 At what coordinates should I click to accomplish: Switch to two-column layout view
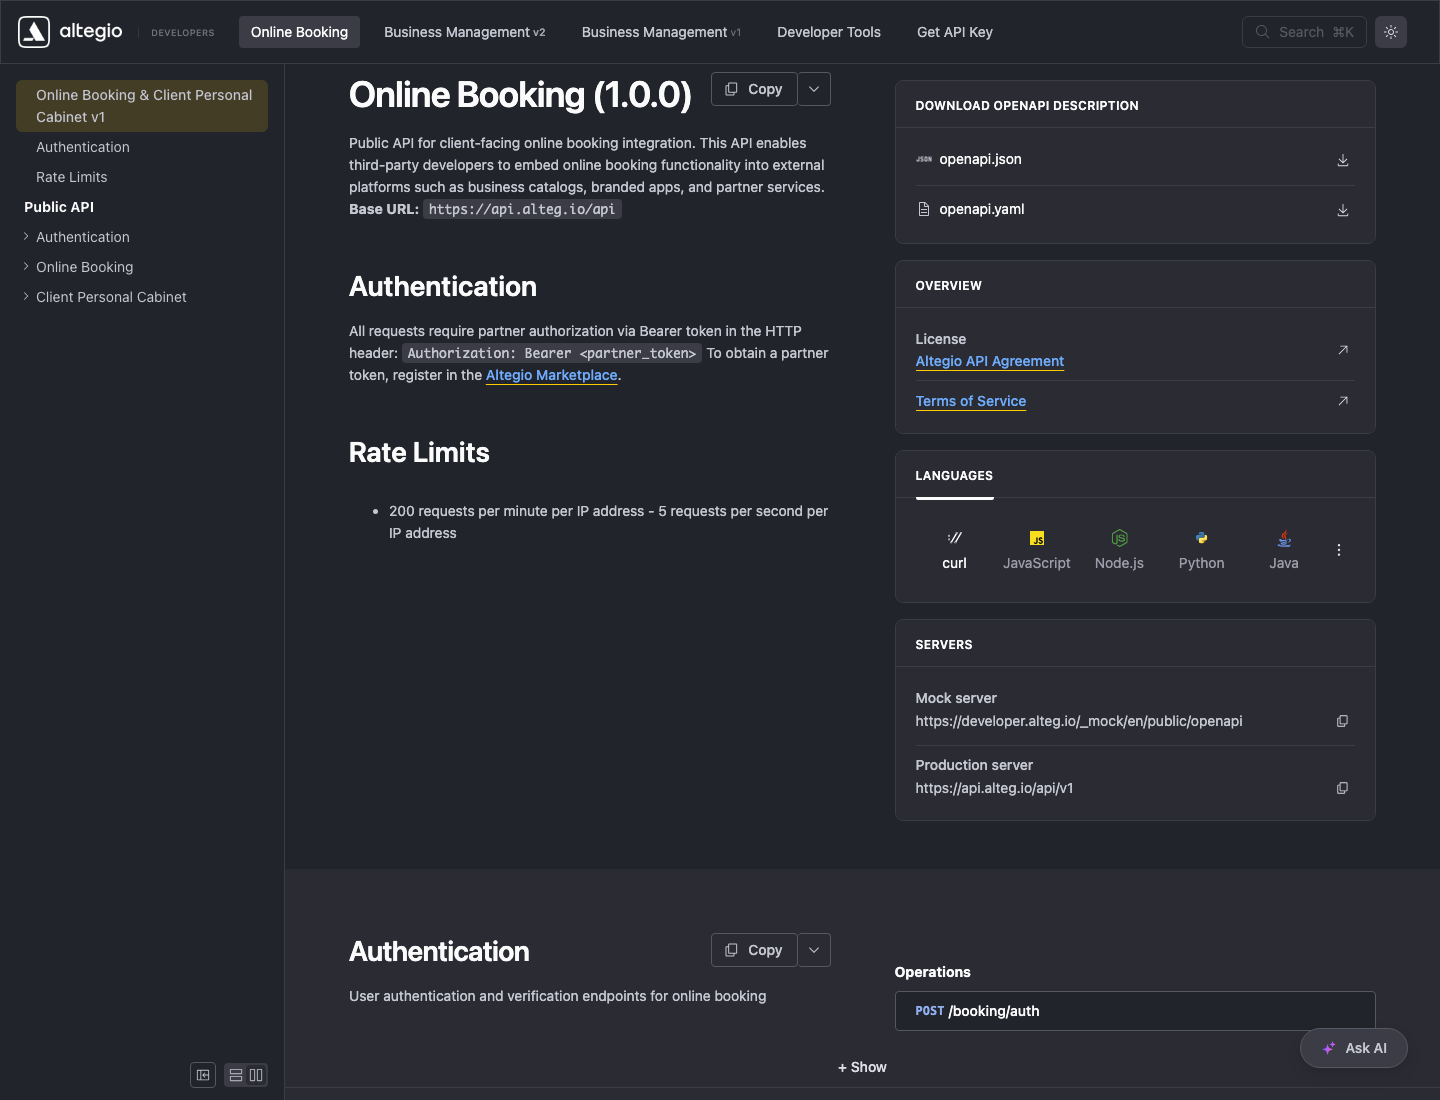pyautogui.click(x=256, y=1075)
